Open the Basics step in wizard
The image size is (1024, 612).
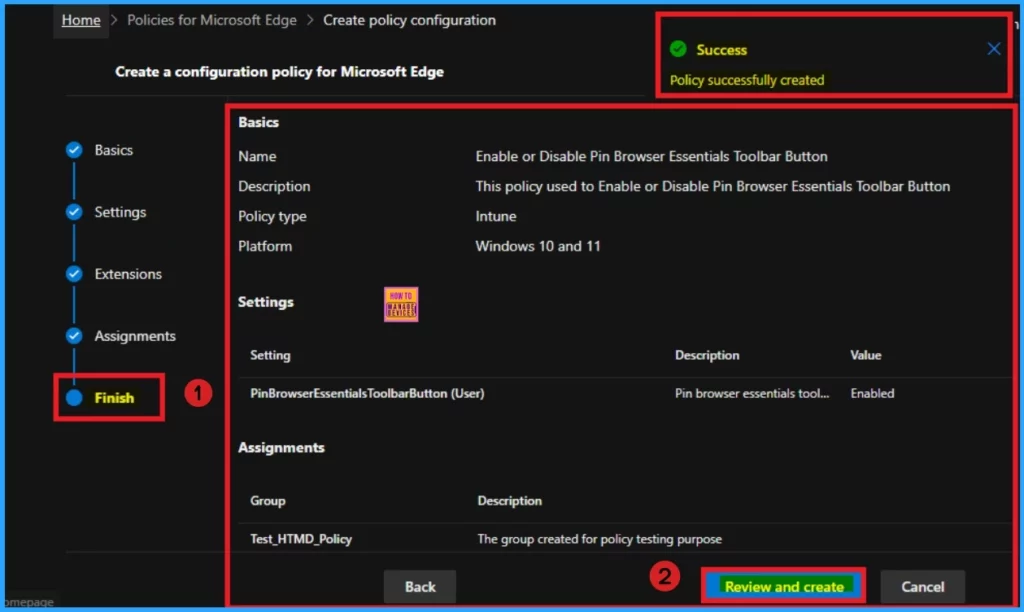[114, 150]
